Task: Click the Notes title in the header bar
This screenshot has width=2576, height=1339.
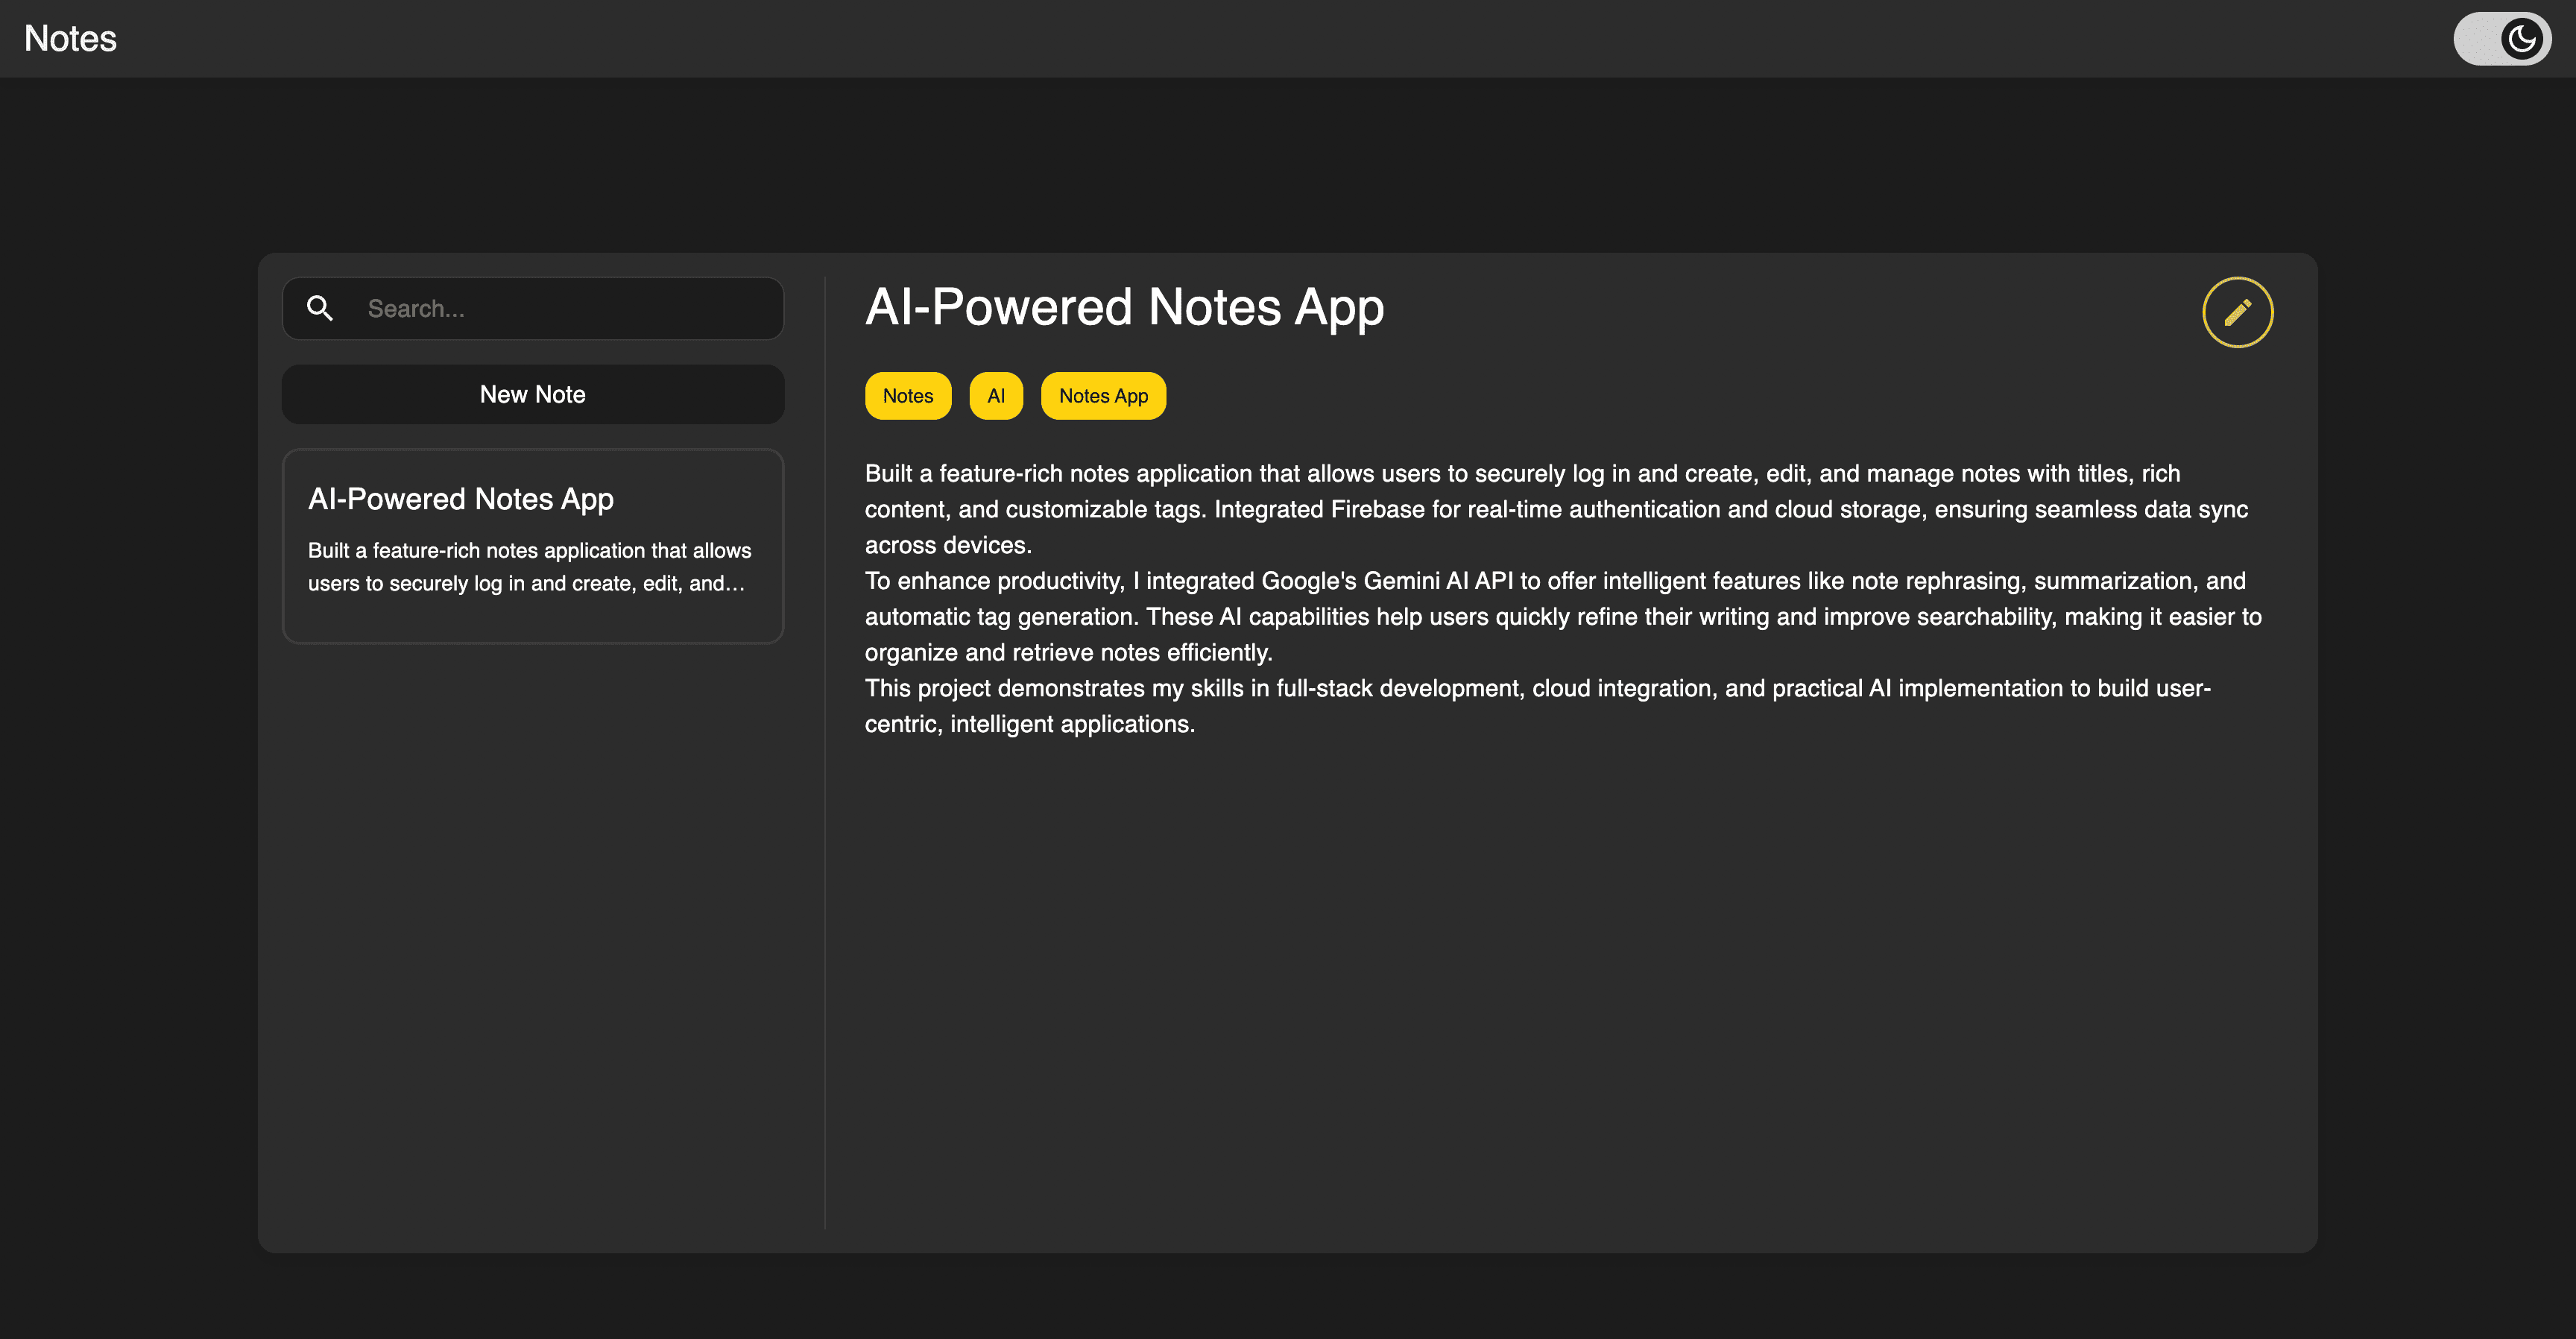Action: tap(70, 38)
